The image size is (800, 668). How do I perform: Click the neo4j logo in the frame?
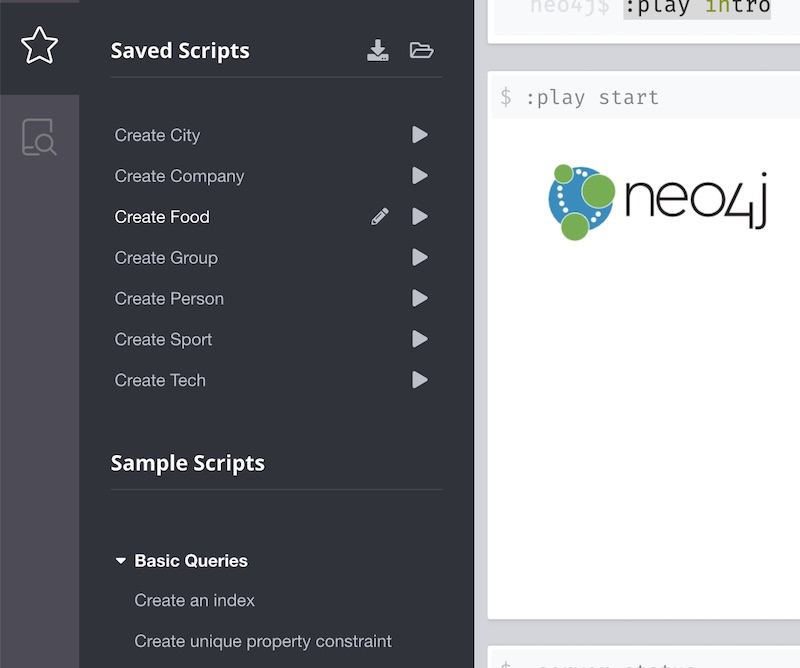click(658, 202)
